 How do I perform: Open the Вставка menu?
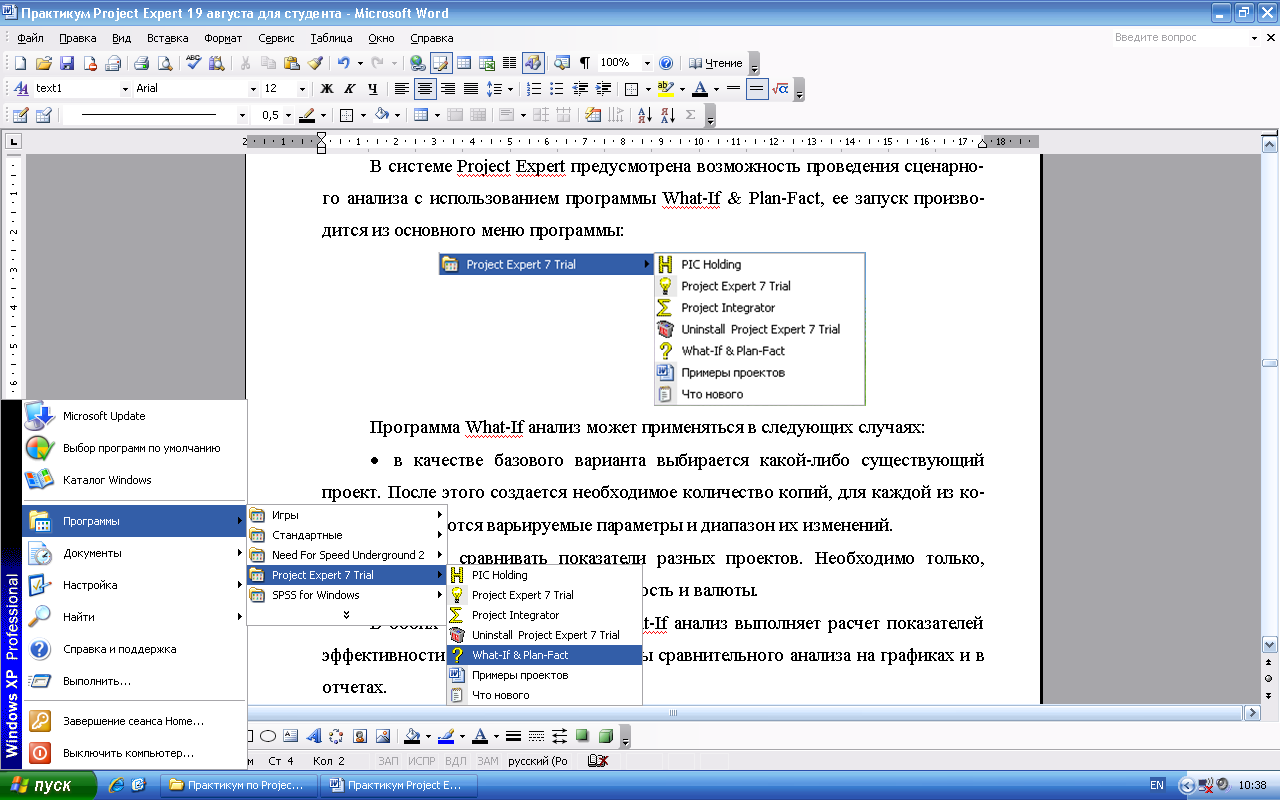pos(167,38)
